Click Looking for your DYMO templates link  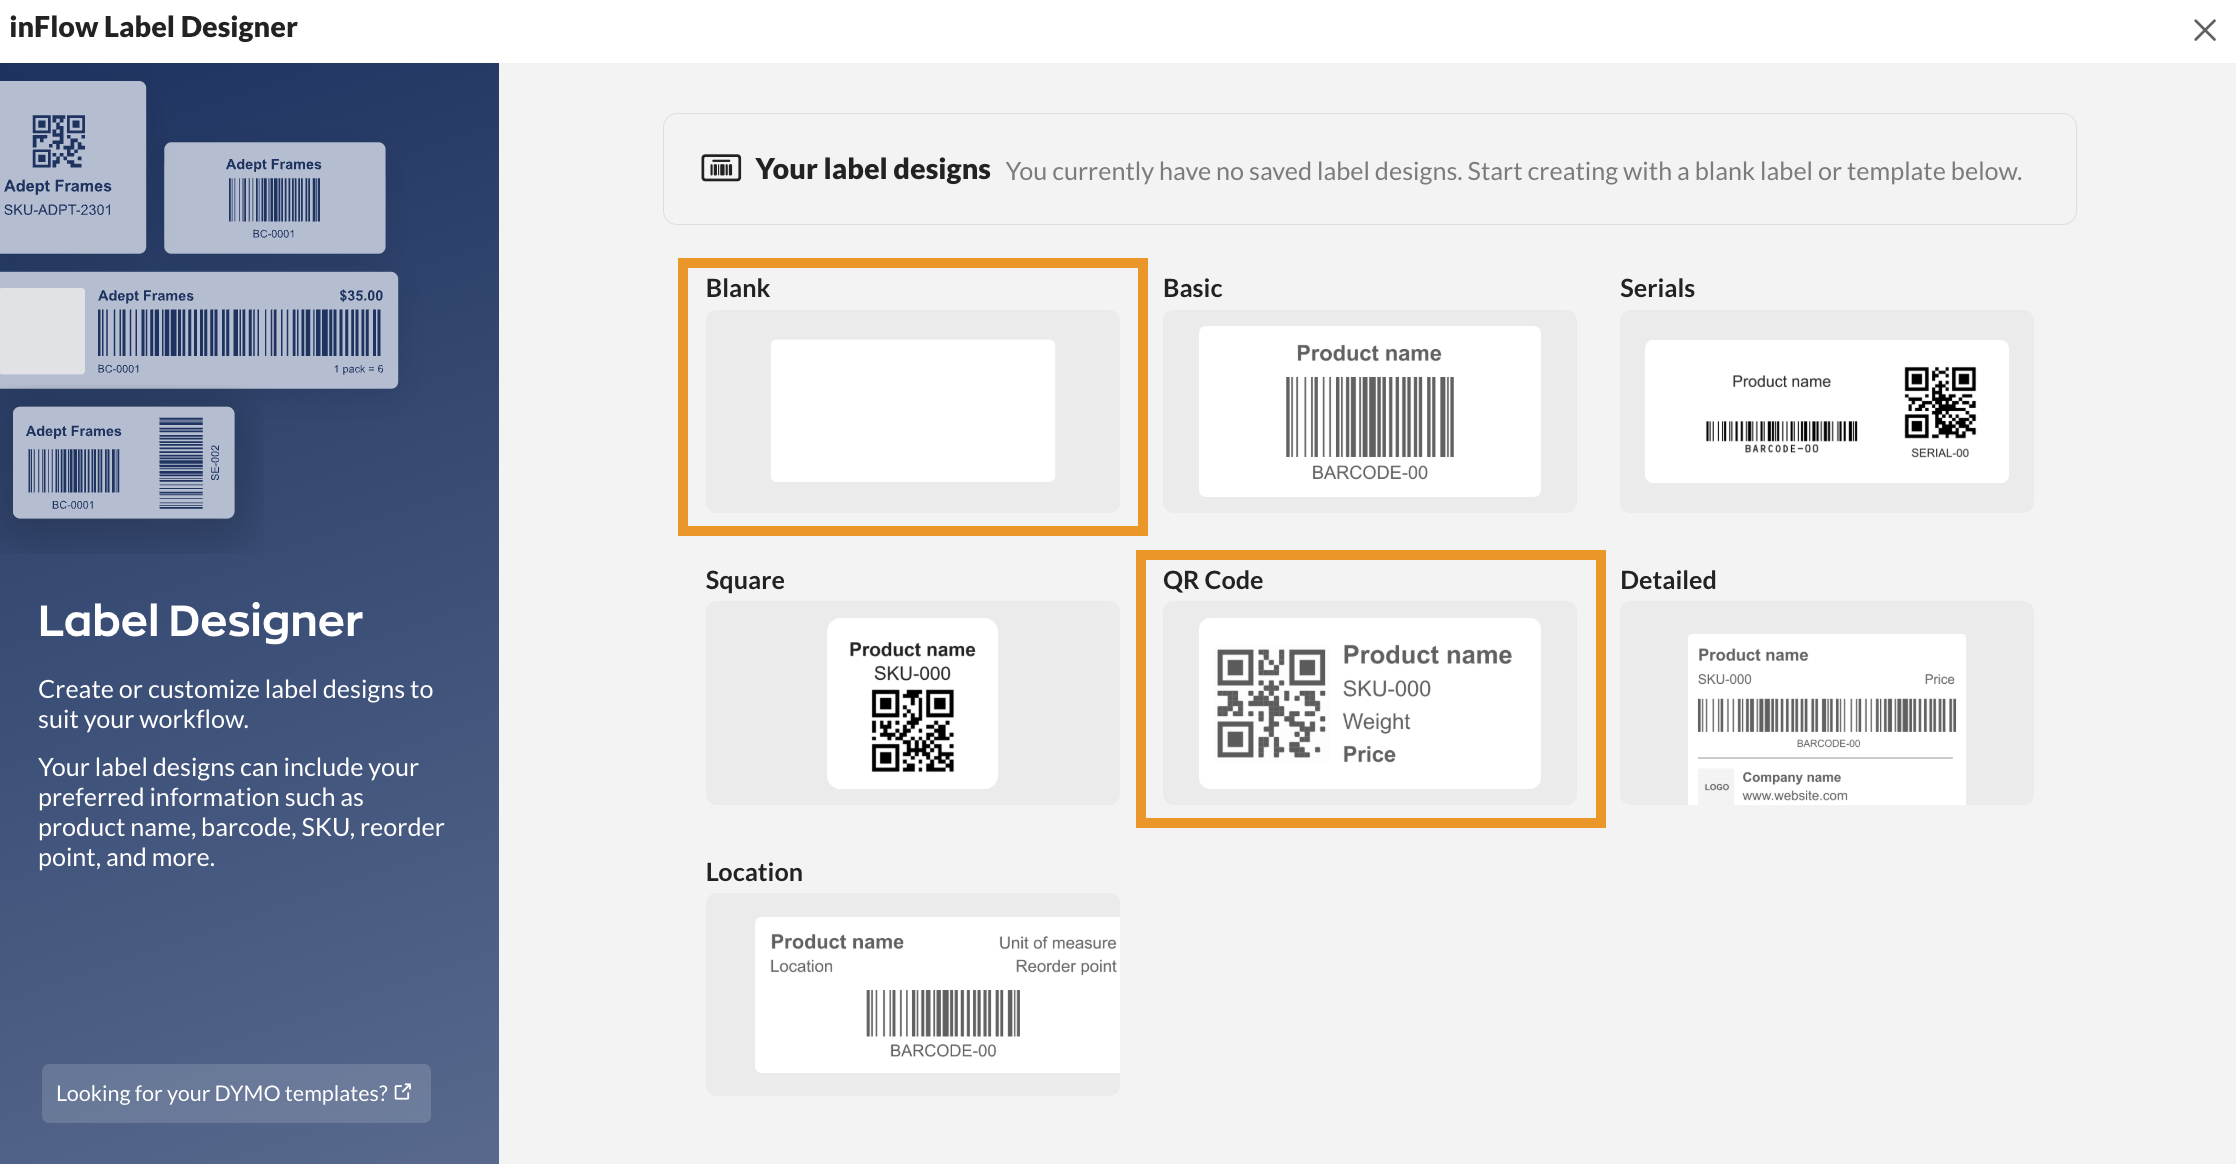tap(236, 1093)
